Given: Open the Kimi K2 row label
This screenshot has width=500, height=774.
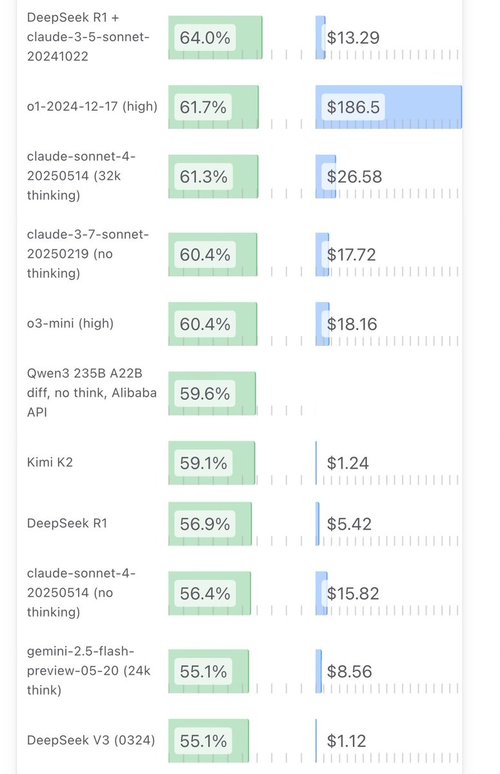Looking at the screenshot, I should coord(50,463).
